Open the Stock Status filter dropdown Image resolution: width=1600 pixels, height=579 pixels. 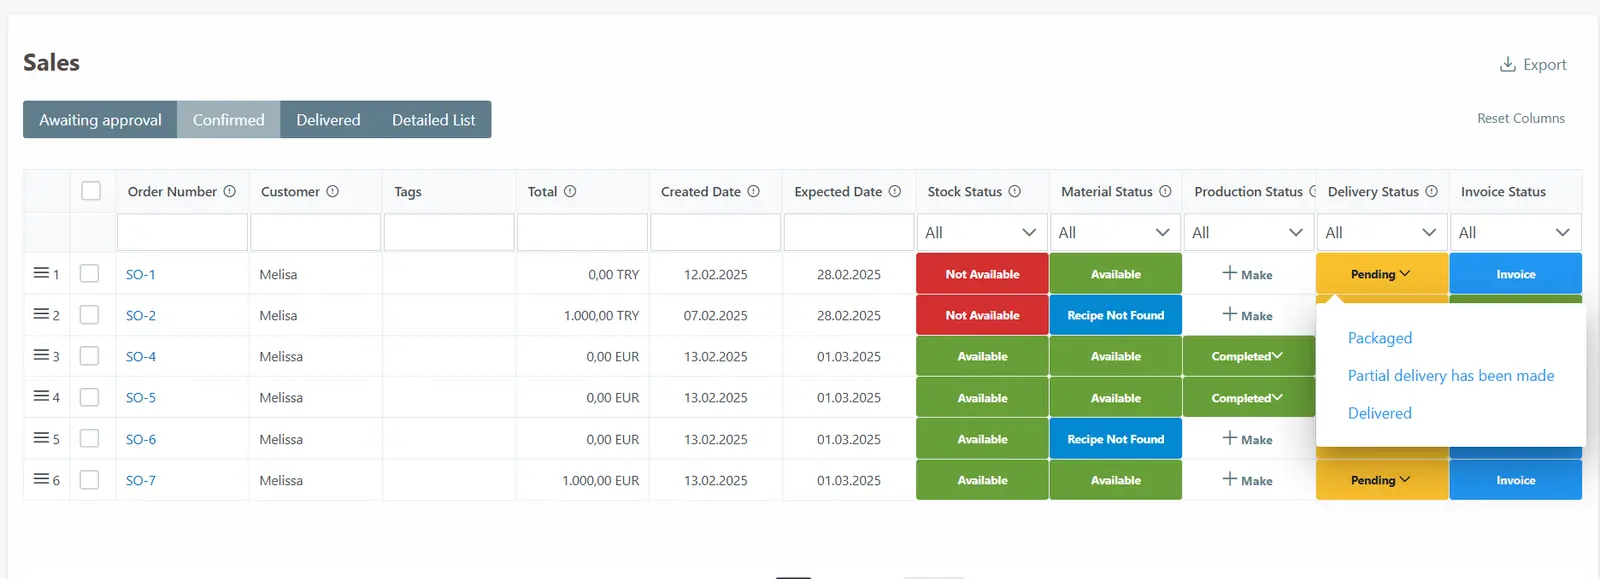pos(981,232)
